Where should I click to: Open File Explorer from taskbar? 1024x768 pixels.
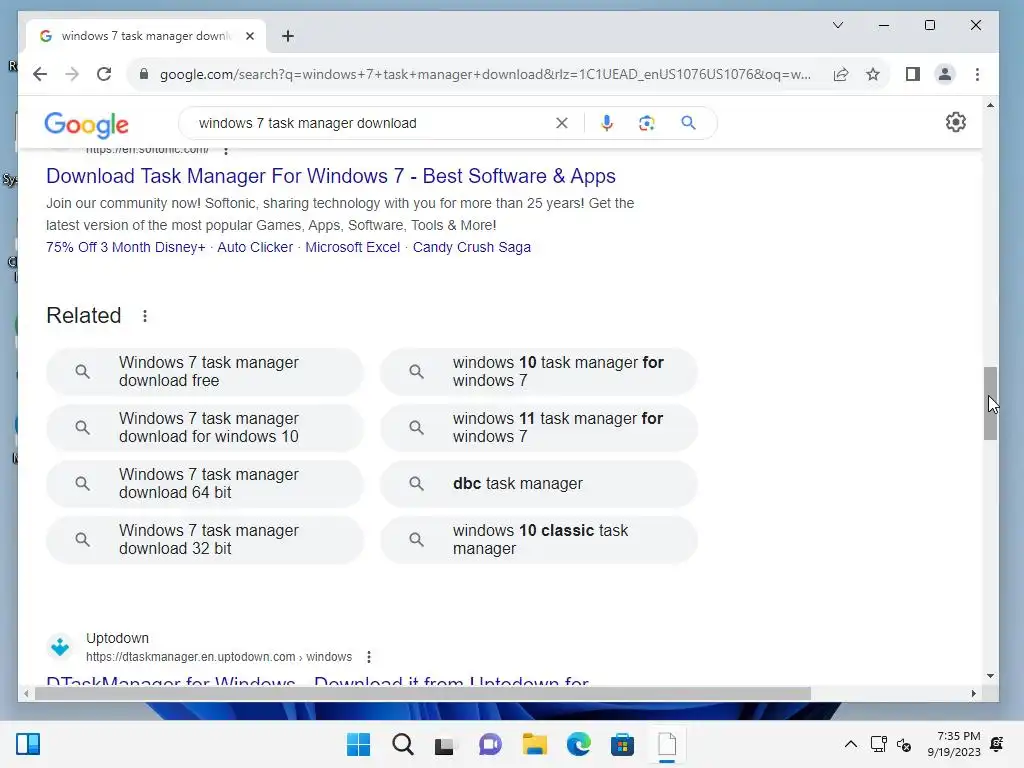point(534,744)
